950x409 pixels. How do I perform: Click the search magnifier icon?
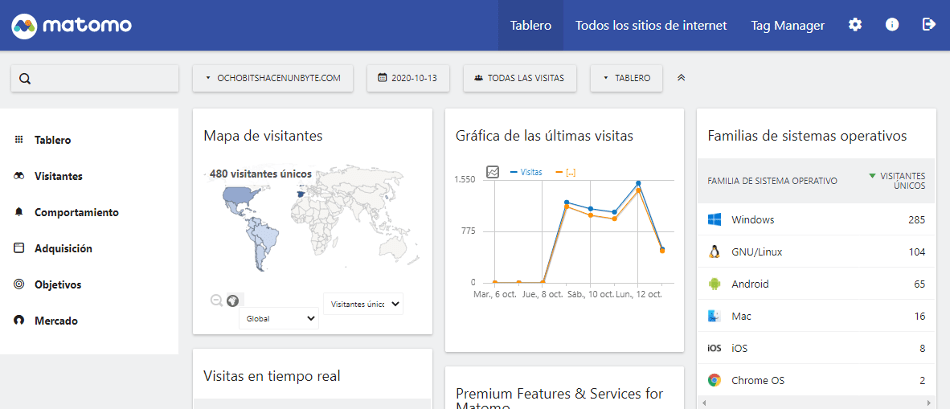pyautogui.click(x=25, y=79)
